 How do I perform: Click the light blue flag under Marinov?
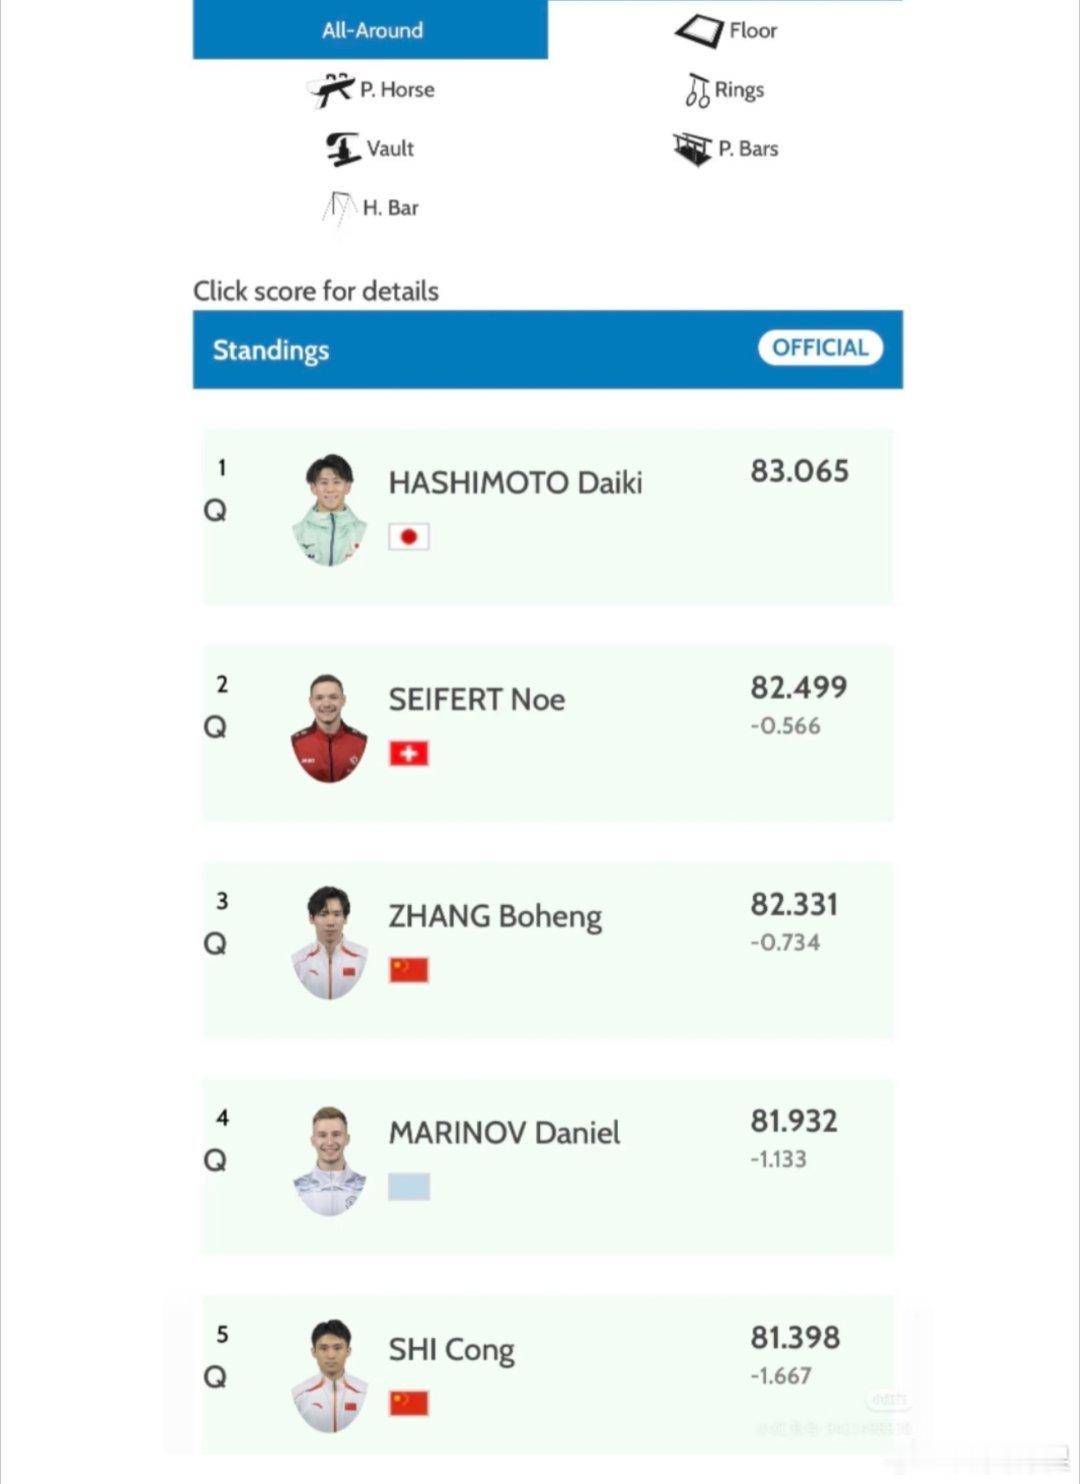(x=409, y=1187)
